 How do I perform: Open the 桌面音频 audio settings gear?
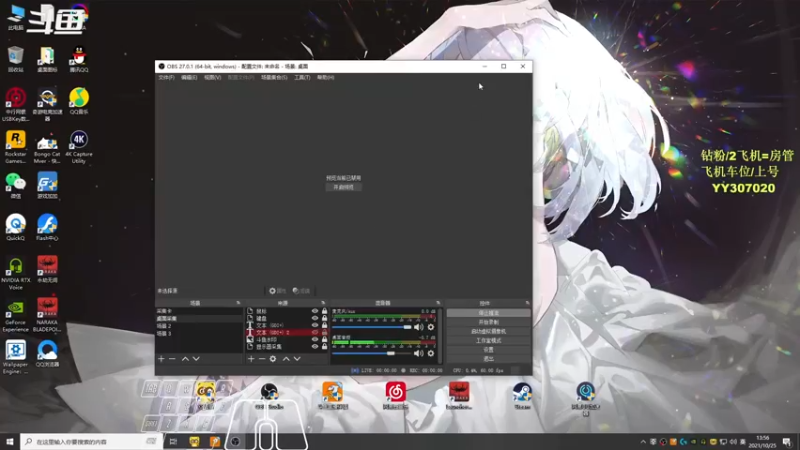[431, 353]
